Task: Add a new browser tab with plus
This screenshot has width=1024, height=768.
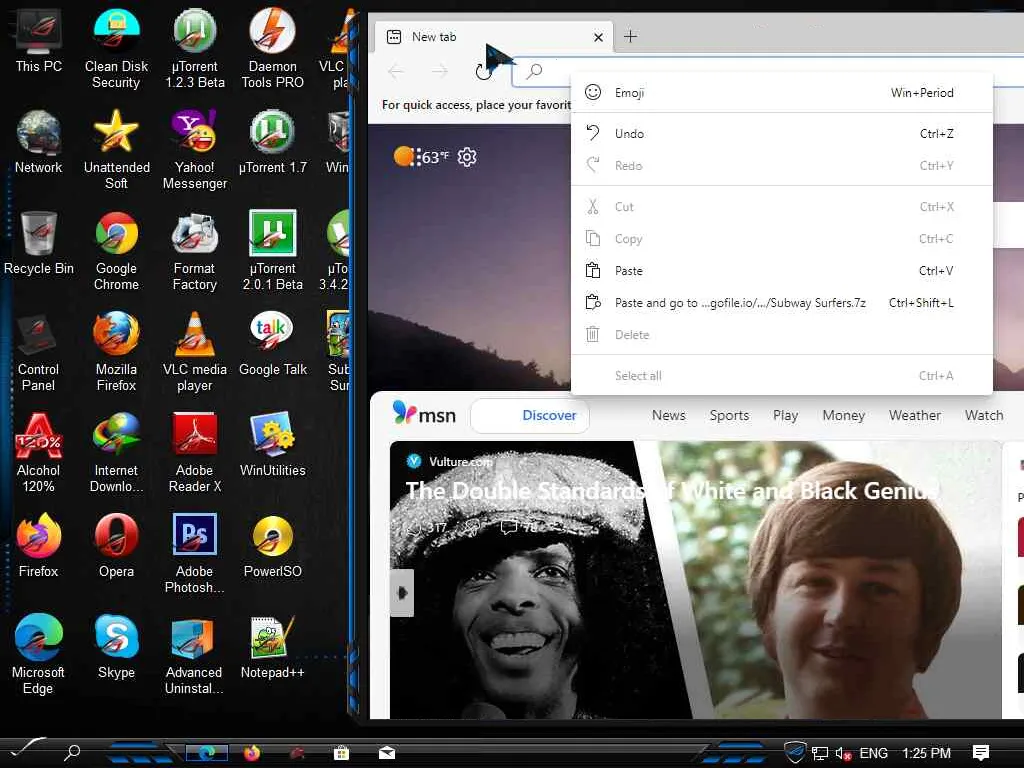Action: pos(630,37)
